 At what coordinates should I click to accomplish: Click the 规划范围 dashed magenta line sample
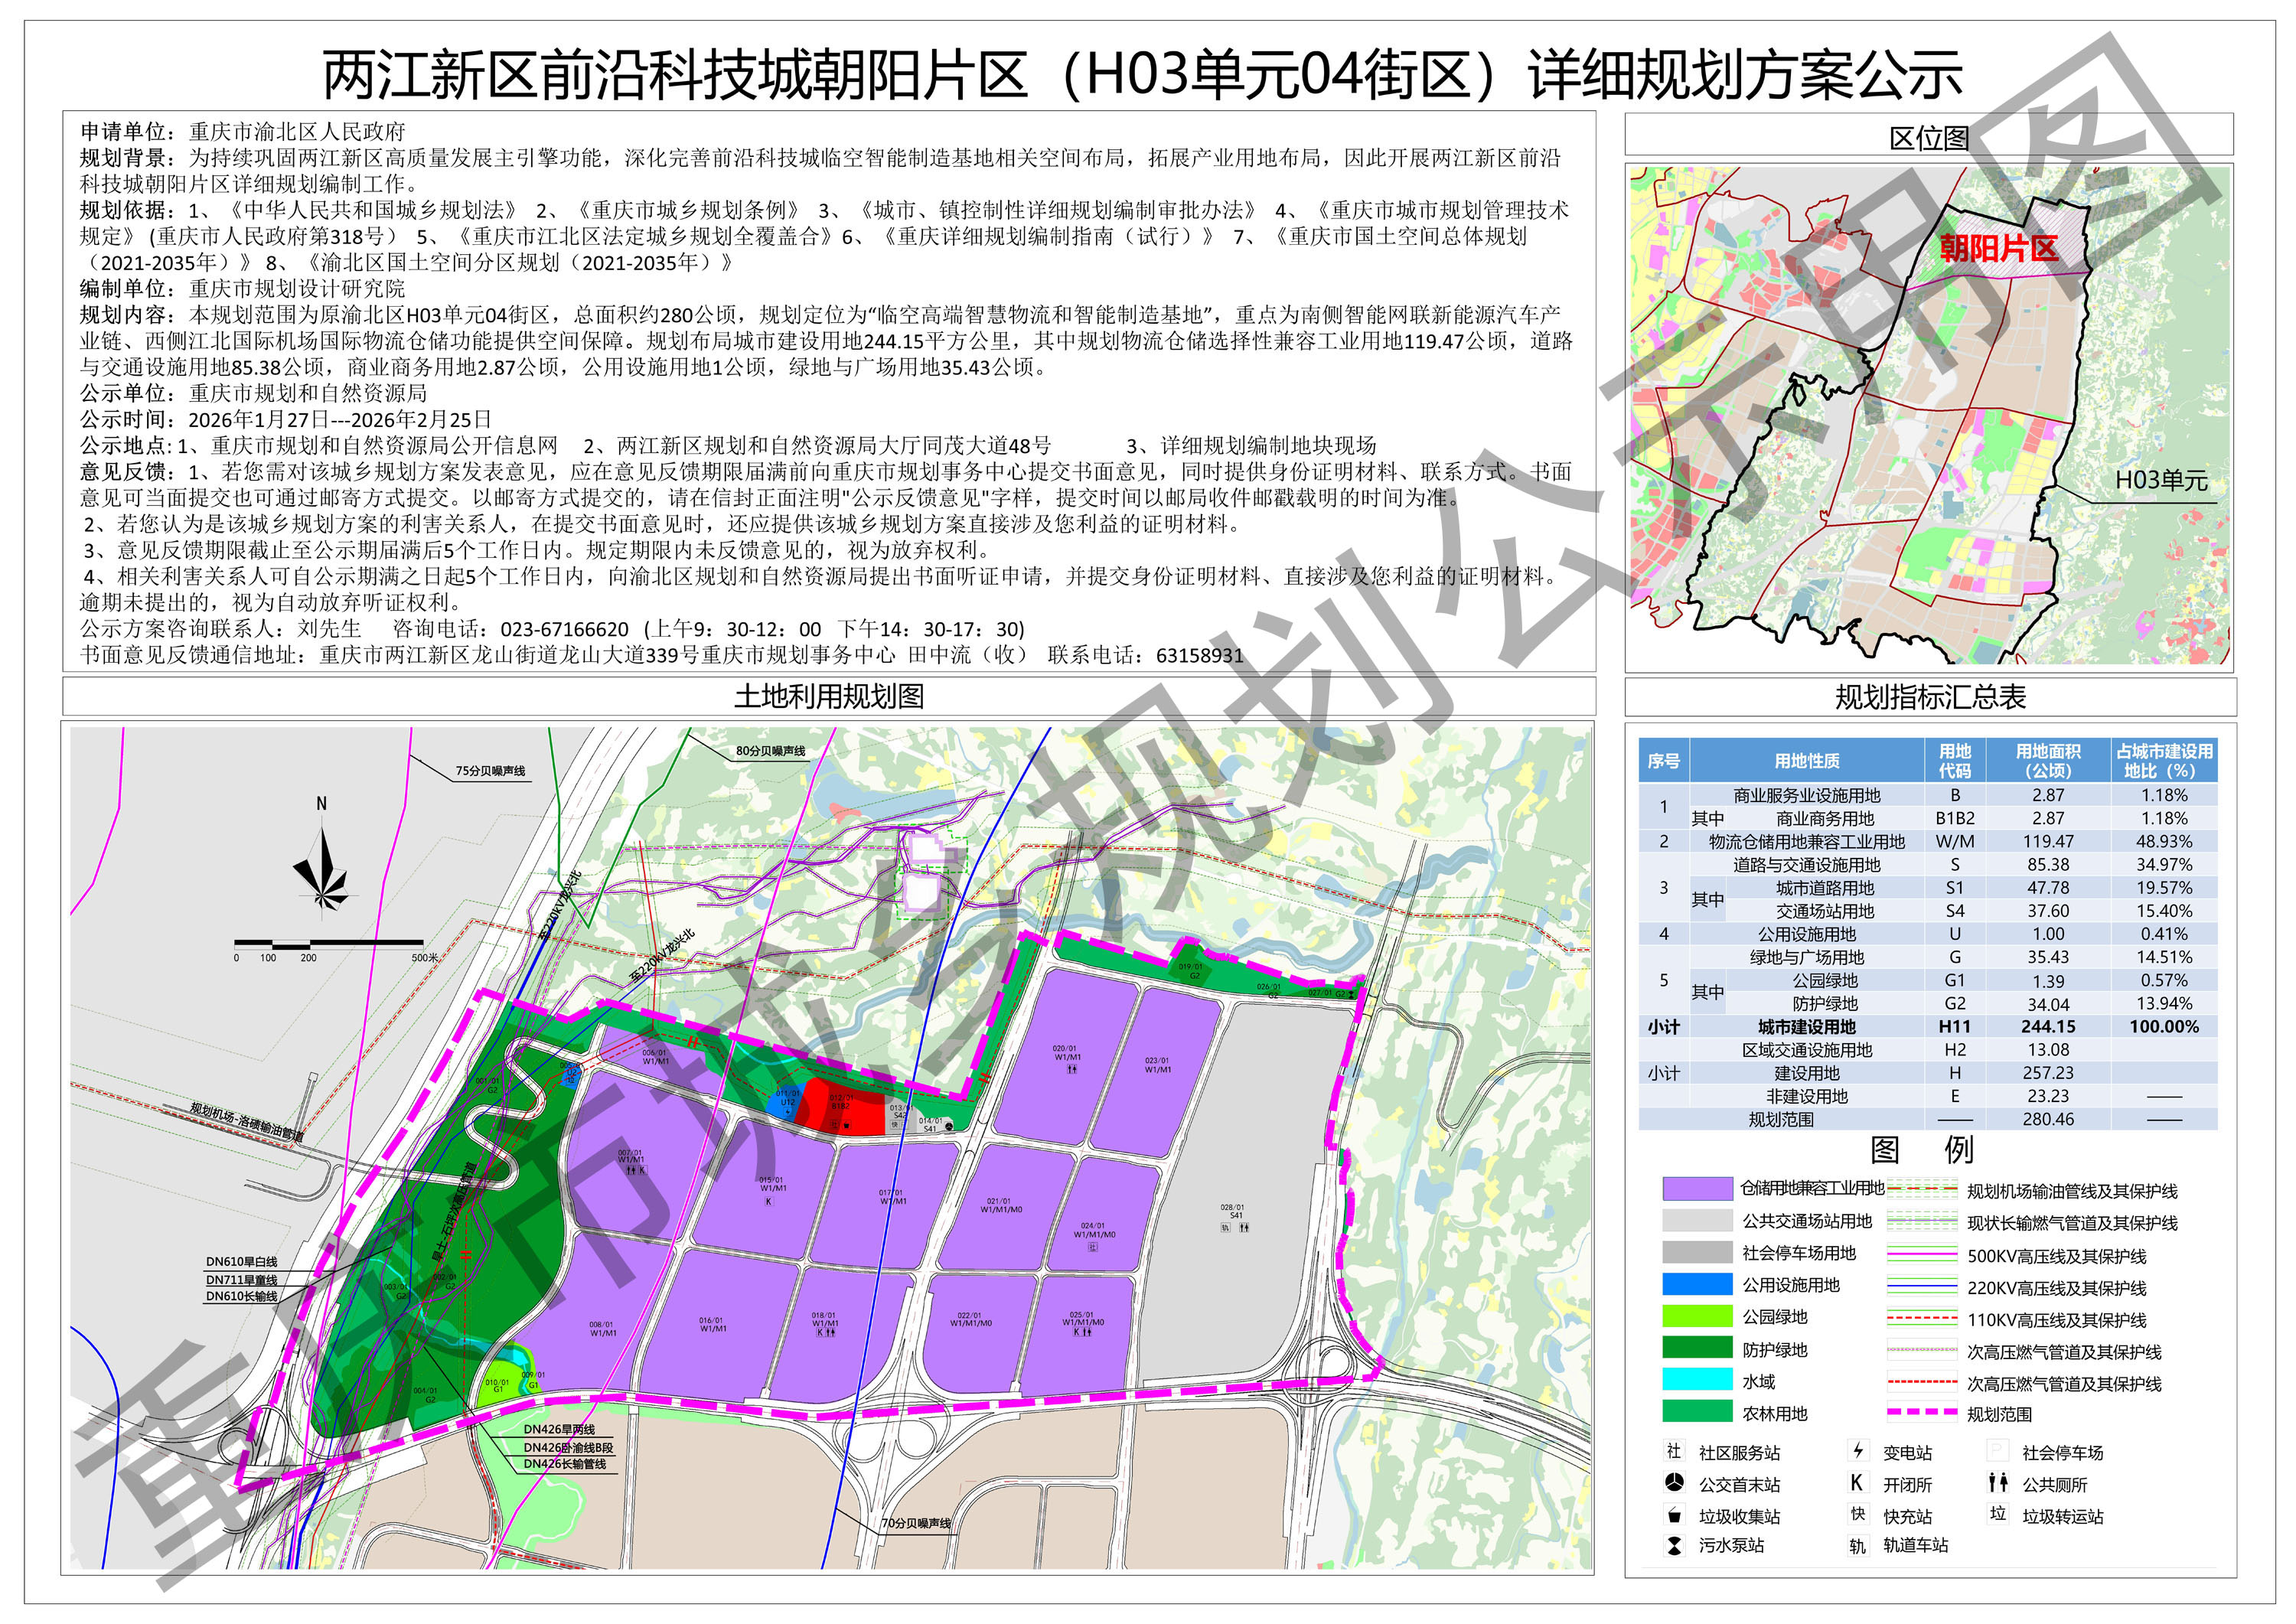point(1921,1413)
